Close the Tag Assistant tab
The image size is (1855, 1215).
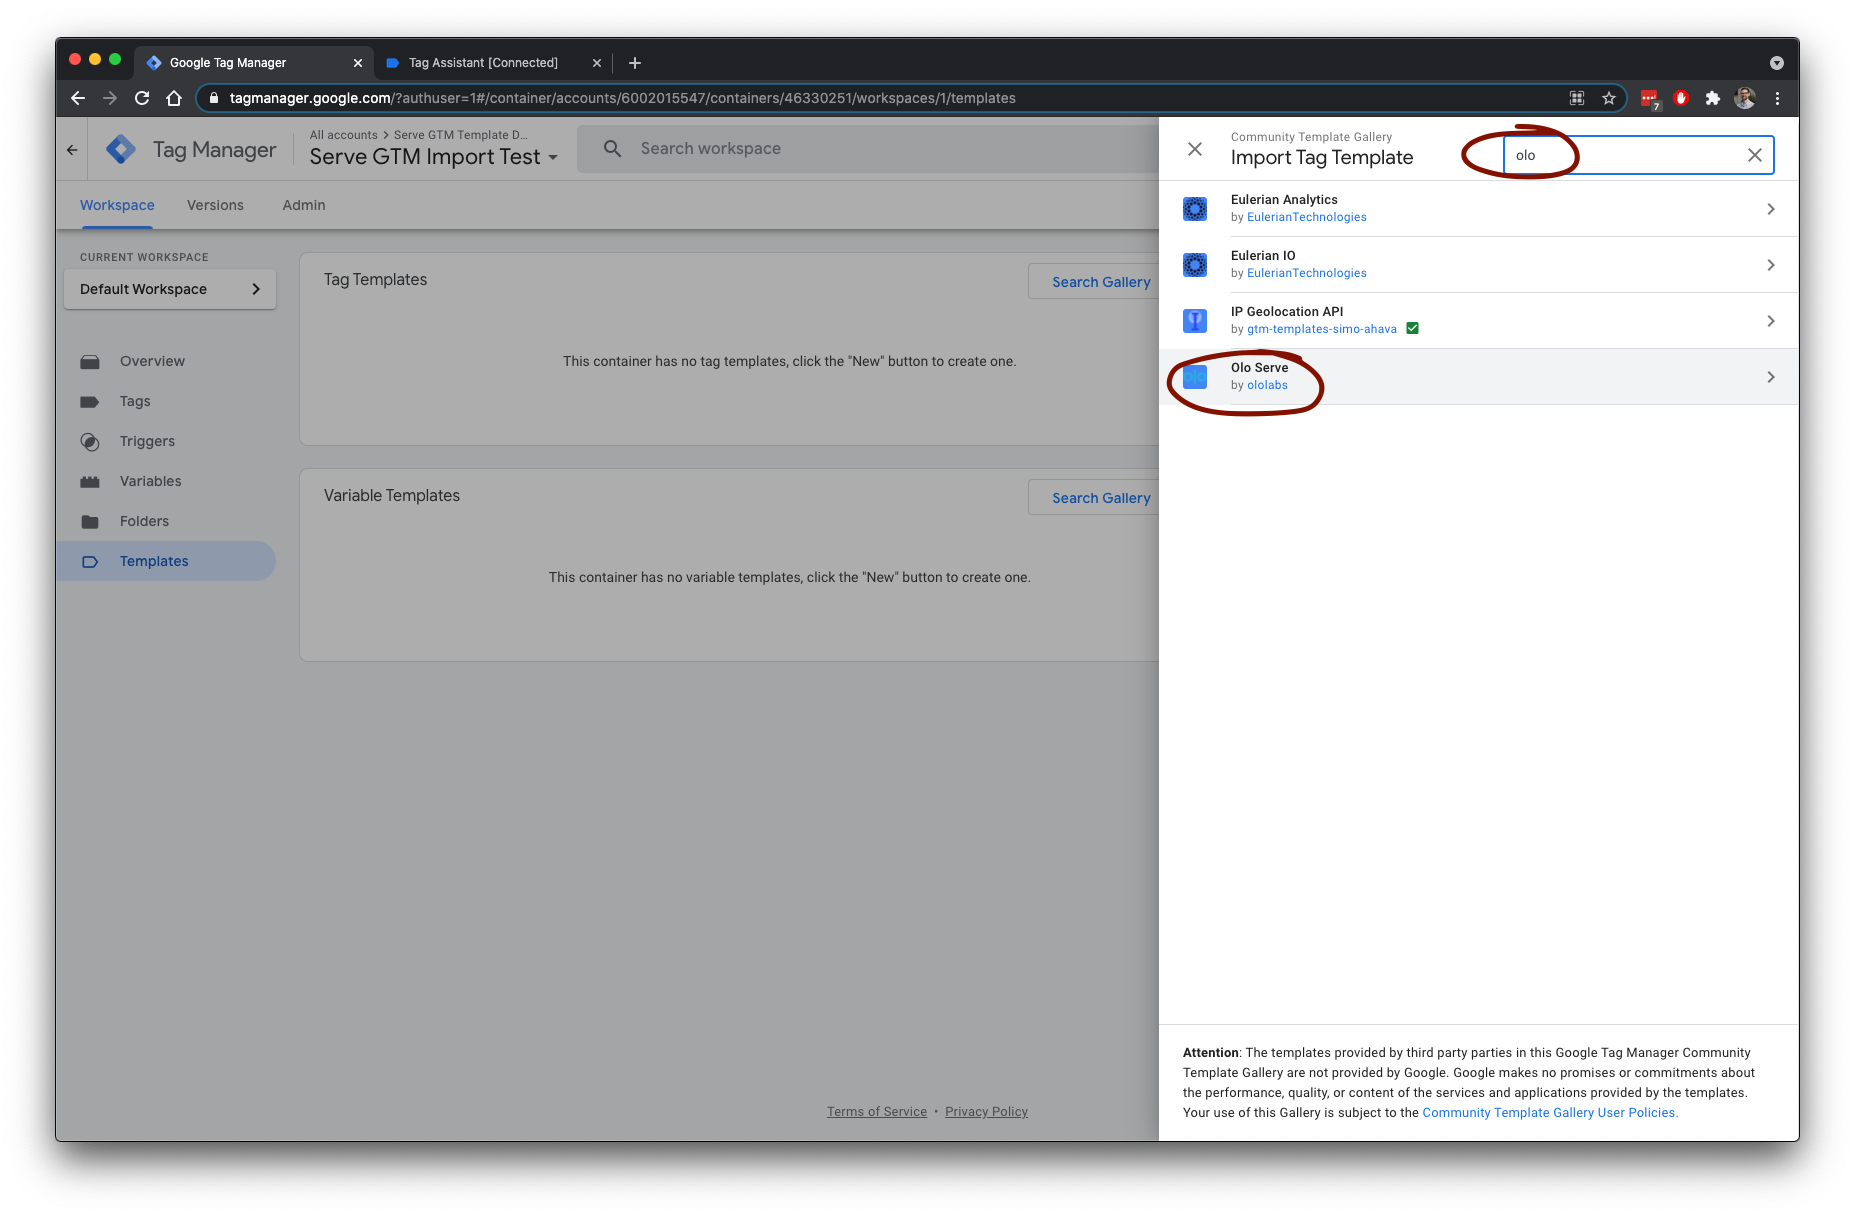(x=597, y=63)
